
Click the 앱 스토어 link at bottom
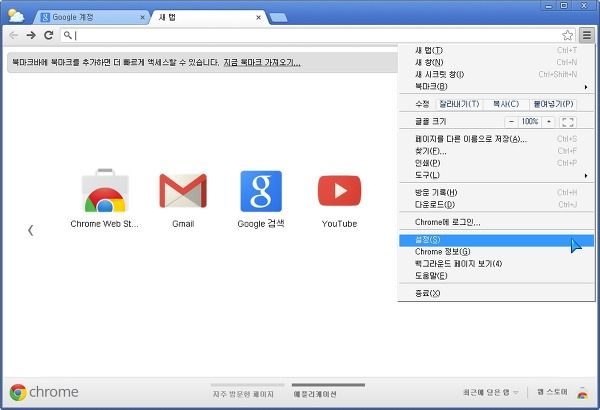coord(552,392)
